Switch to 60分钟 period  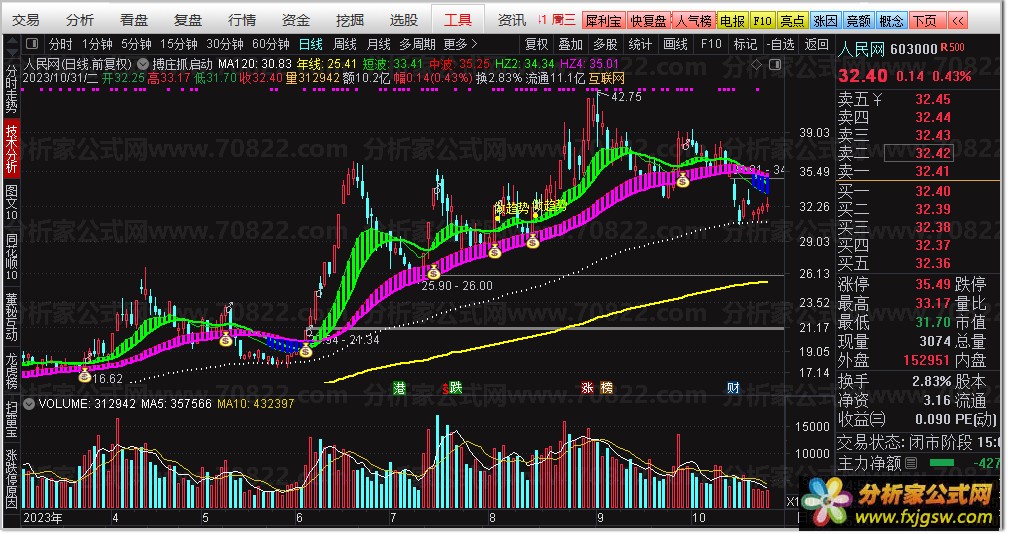[x=271, y=44]
